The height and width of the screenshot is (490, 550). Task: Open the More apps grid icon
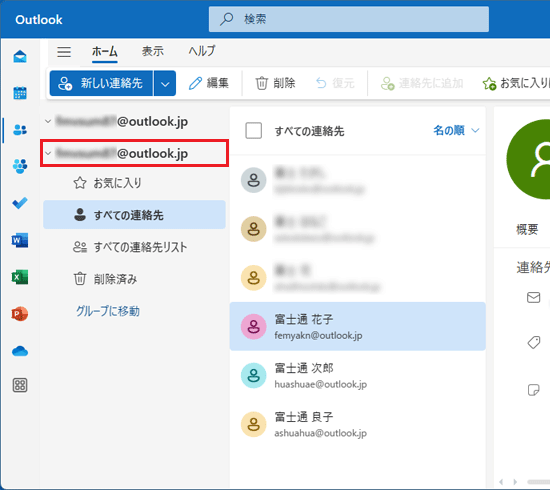point(20,385)
